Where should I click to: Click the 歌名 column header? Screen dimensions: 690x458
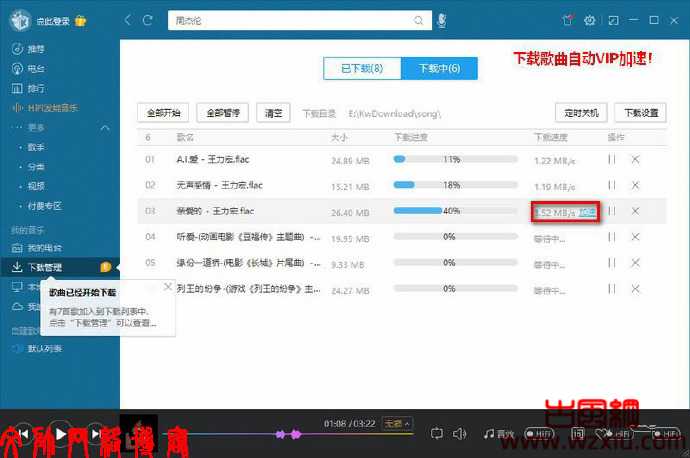coord(185,137)
